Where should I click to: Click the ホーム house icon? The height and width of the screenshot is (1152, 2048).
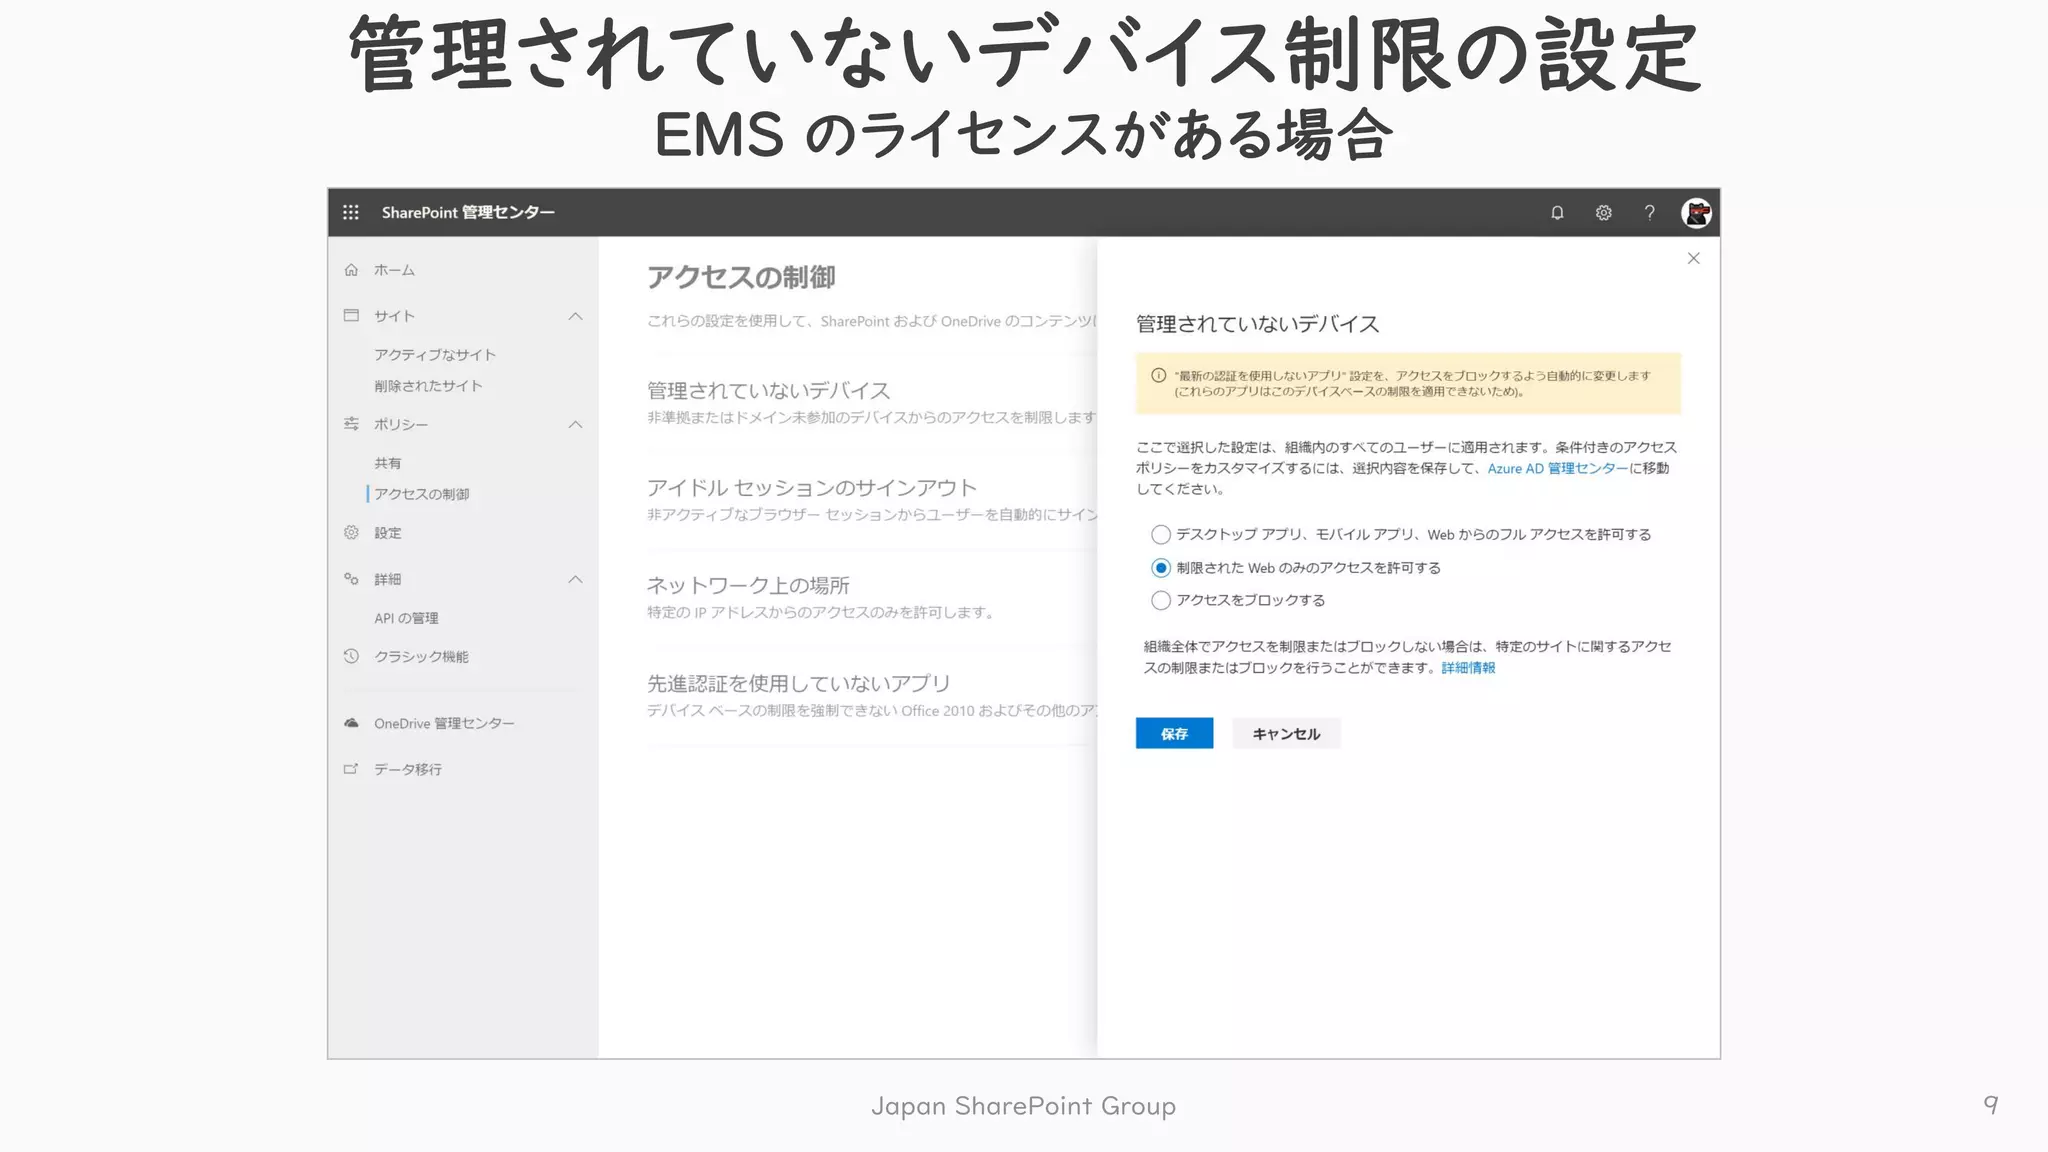(x=351, y=270)
